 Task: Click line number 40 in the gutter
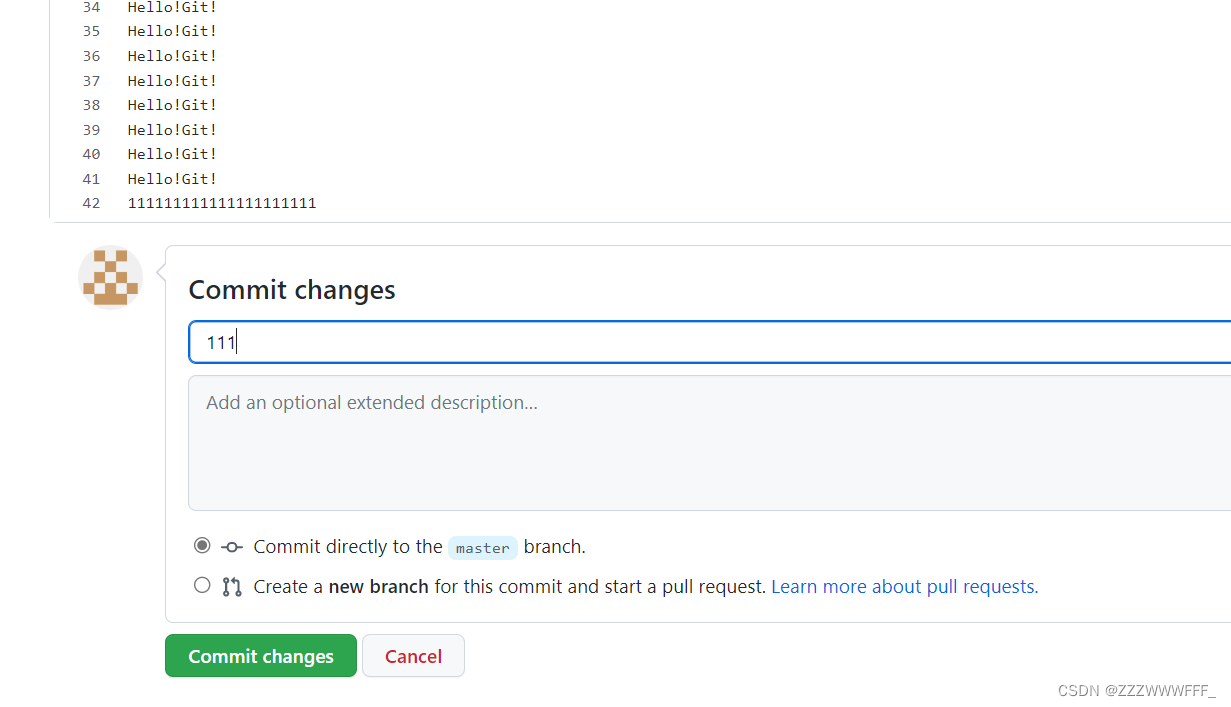pyautogui.click(x=91, y=154)
